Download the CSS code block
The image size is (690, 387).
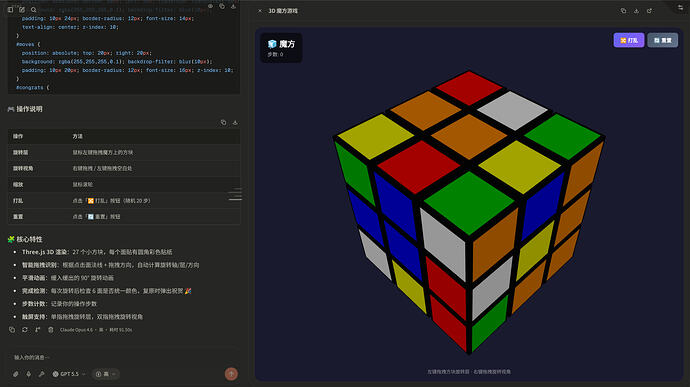pos(233,6)
